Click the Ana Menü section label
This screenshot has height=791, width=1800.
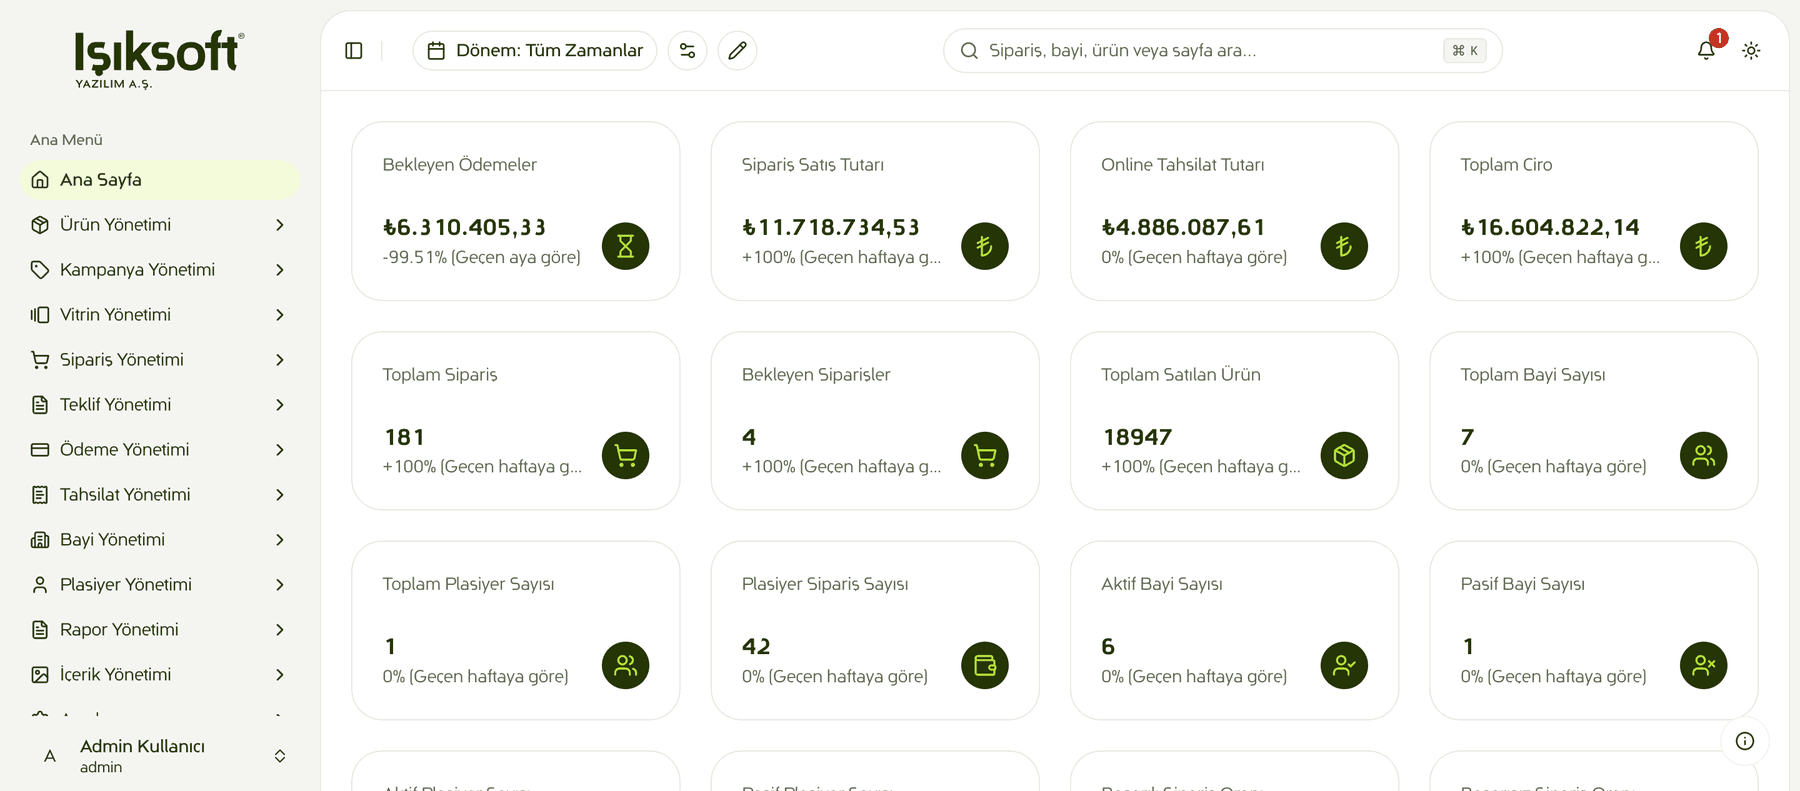(66, 140)
